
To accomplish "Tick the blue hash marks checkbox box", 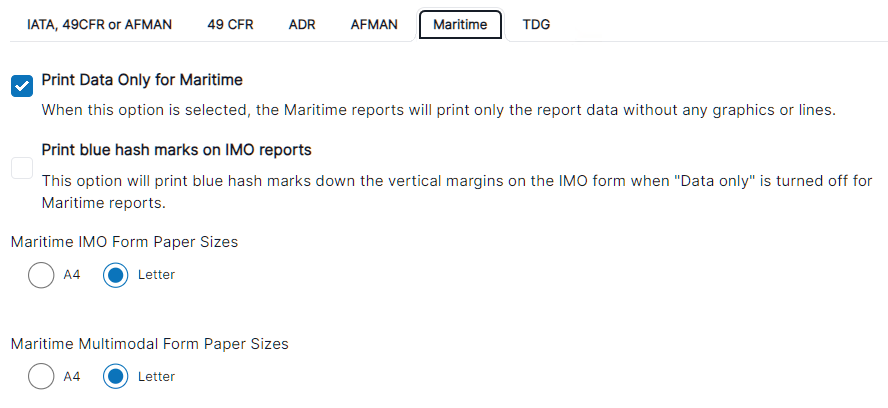I will coord(22,168).
